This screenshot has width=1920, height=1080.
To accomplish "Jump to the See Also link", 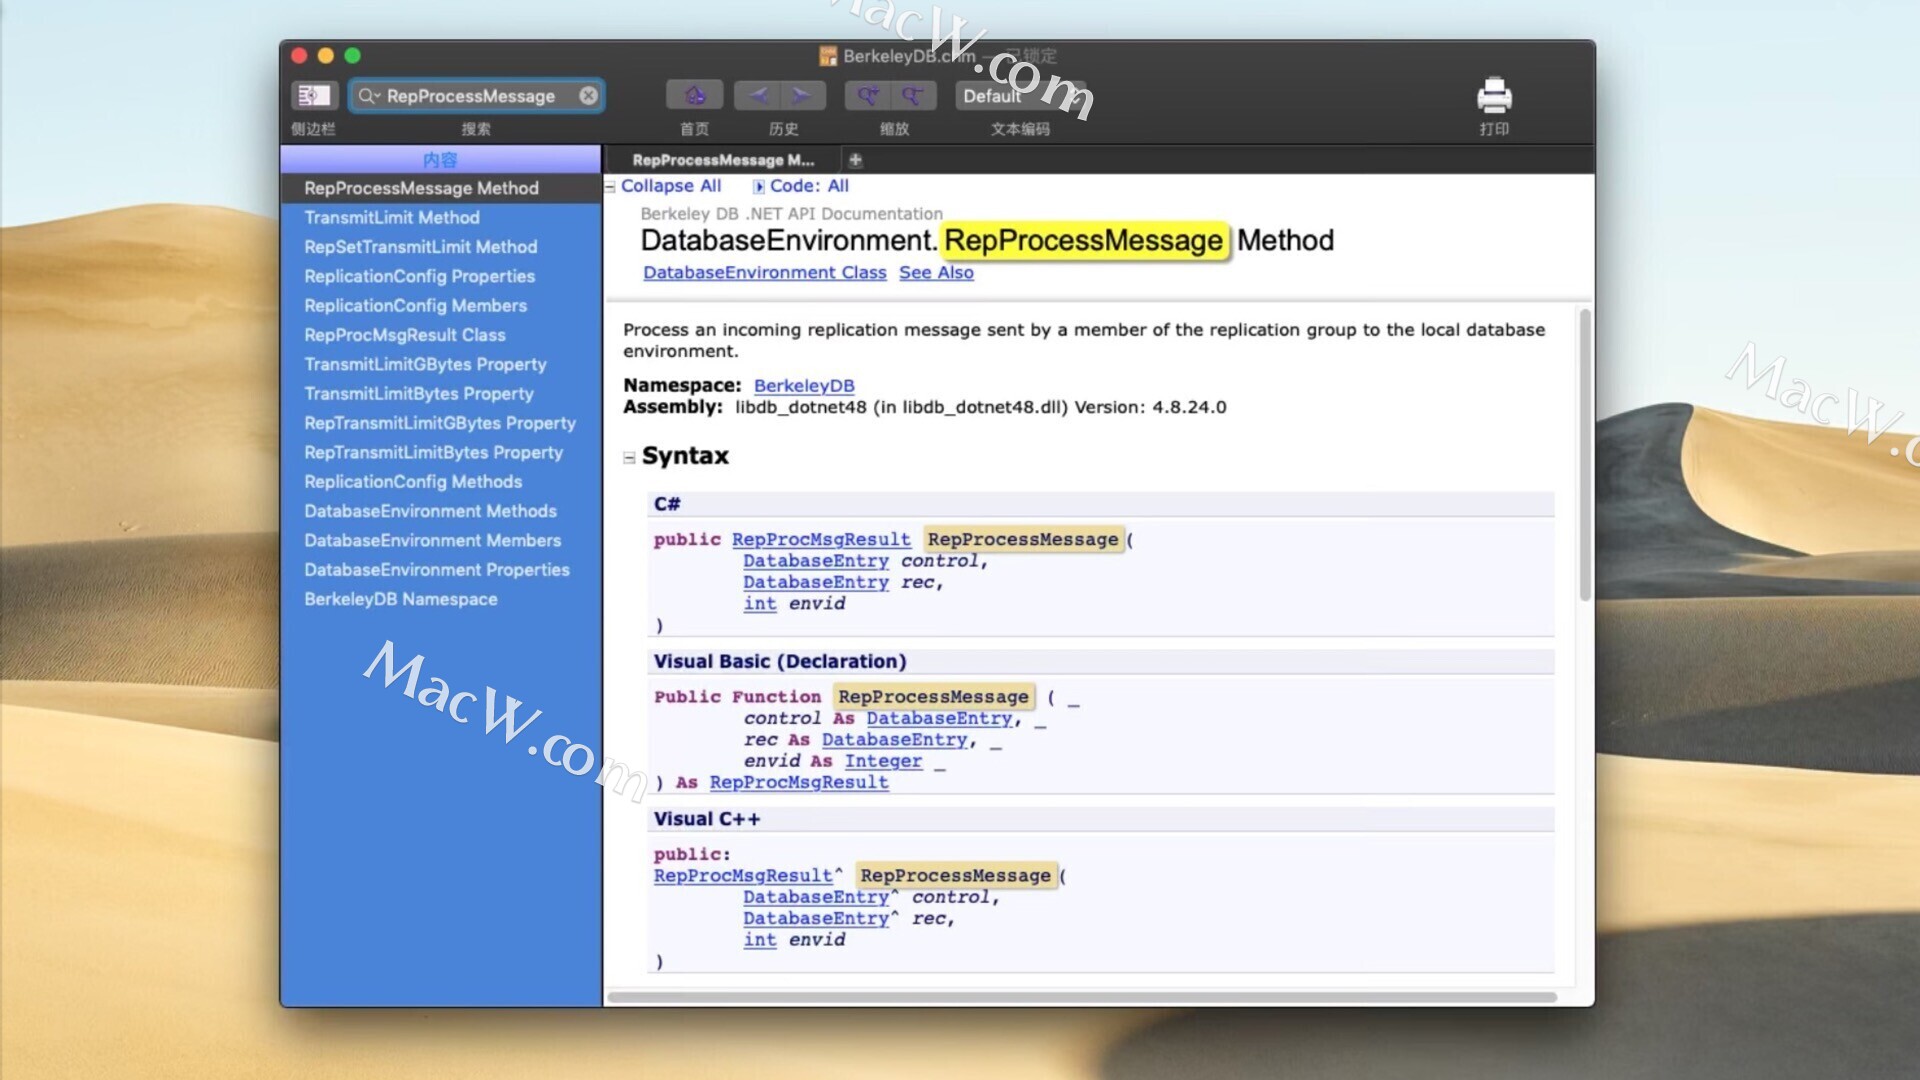I will [936, 272].
